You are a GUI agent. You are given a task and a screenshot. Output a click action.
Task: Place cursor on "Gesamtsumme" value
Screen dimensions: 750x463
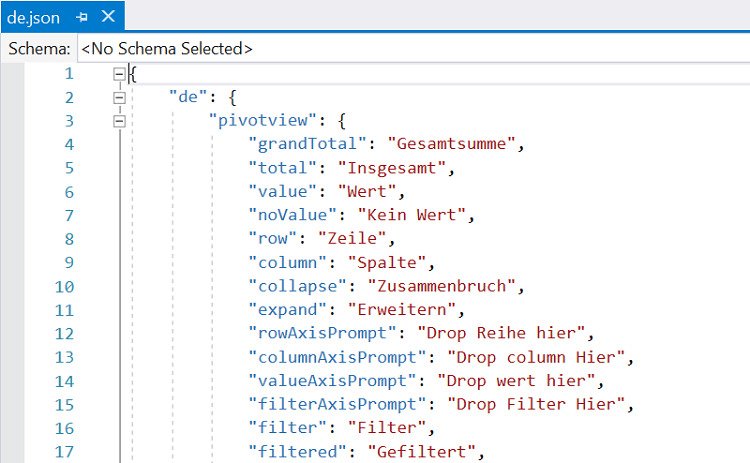pos(452,143)
